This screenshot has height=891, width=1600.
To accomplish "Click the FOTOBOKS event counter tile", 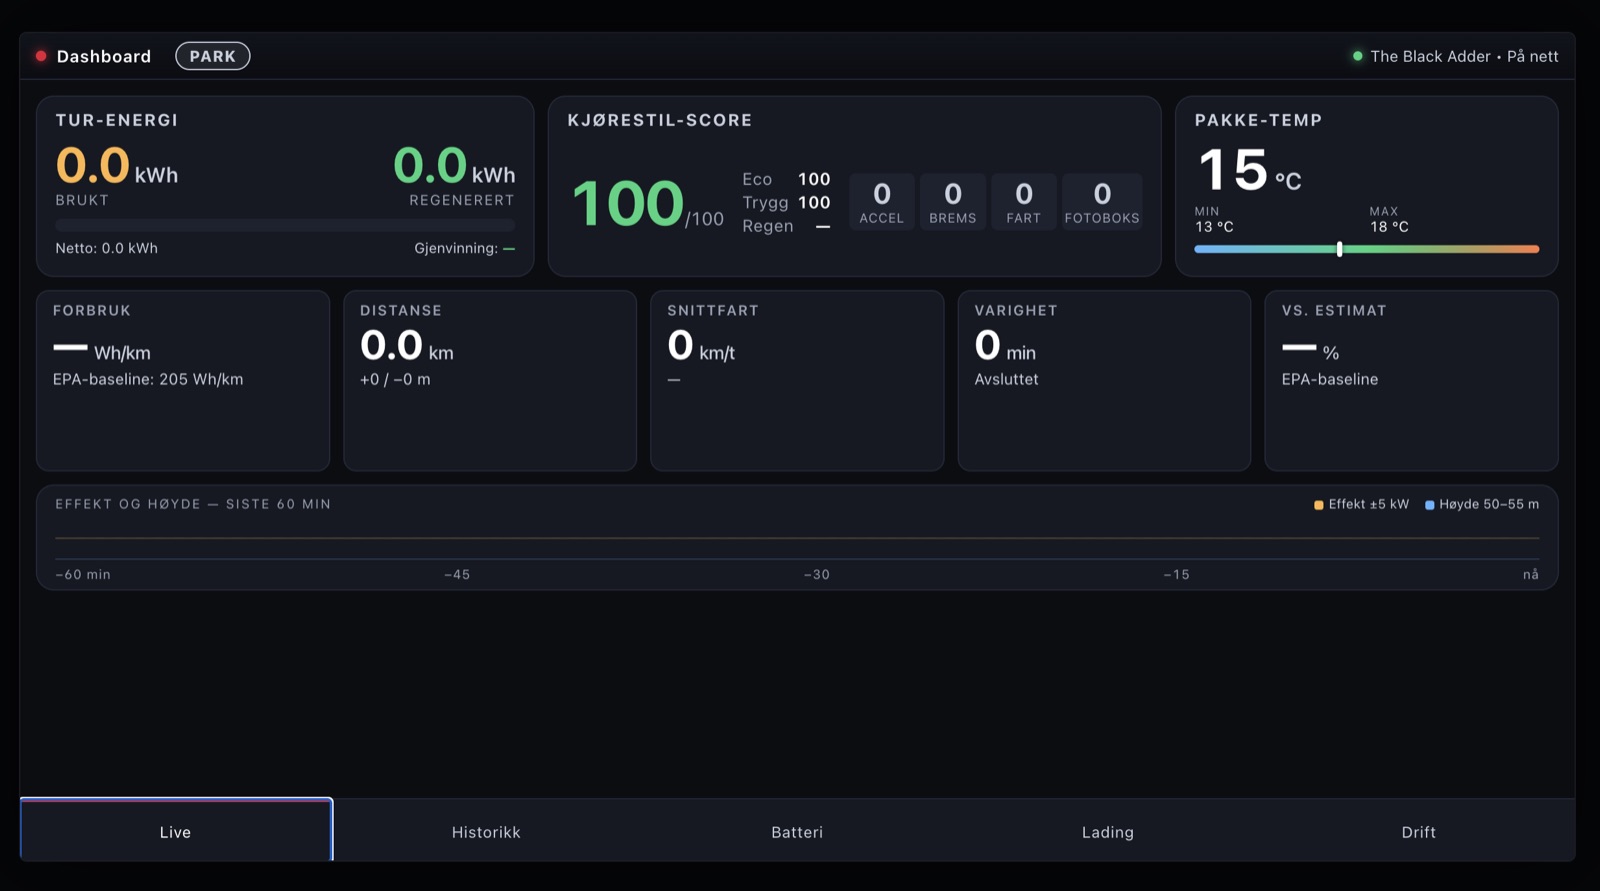I will pyautogui.click(x=1102, y=201).
